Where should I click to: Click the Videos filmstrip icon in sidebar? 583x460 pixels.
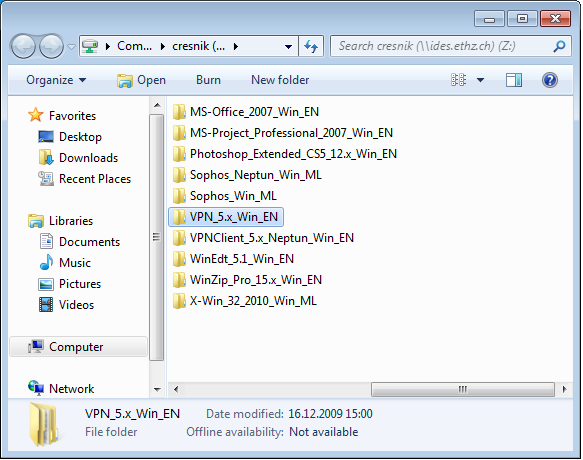46,305
